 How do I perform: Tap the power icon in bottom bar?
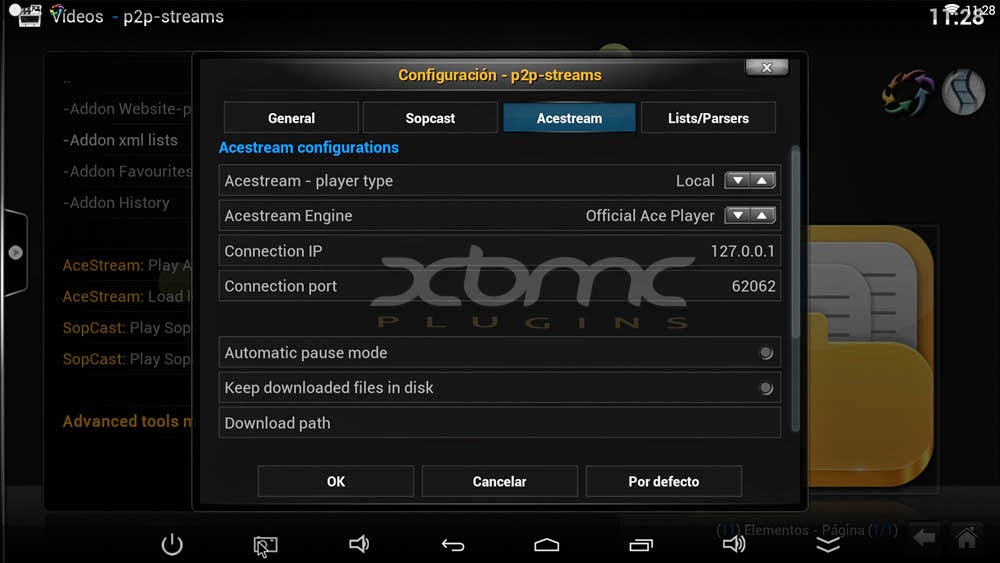pos(172,545)
